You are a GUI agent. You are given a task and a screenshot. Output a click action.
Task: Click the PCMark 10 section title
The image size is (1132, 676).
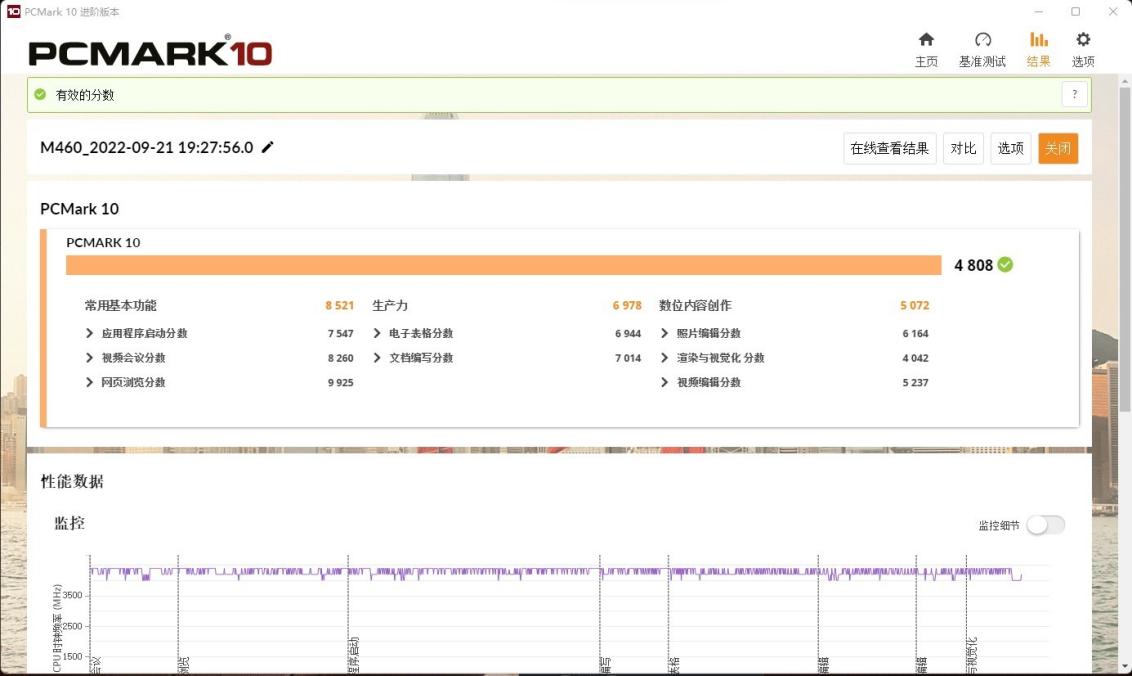(x=79, y=209)
